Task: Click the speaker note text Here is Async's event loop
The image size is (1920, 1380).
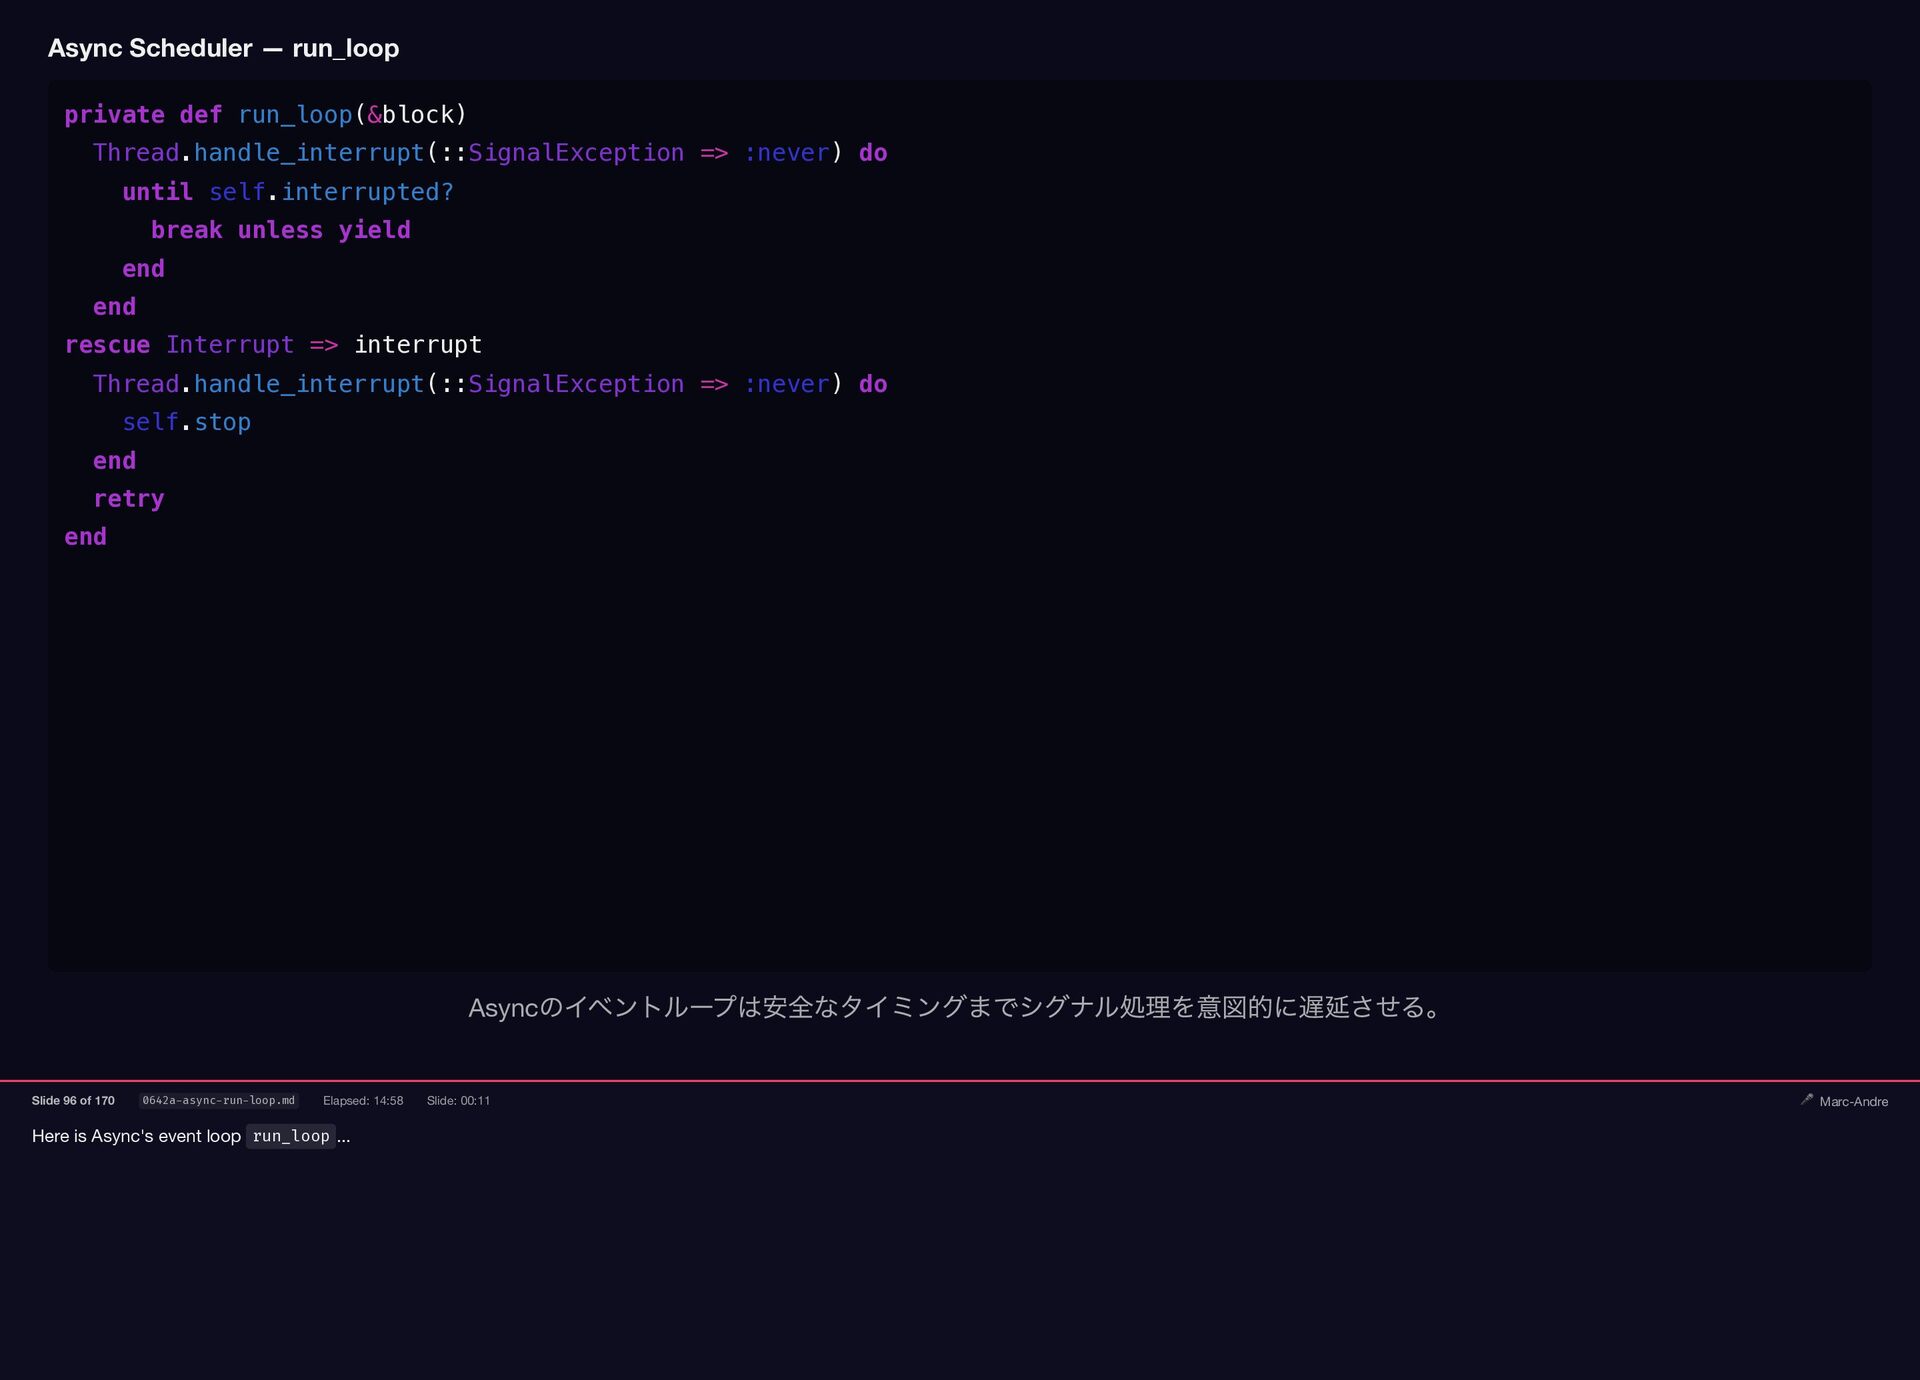Action: 136,1136
